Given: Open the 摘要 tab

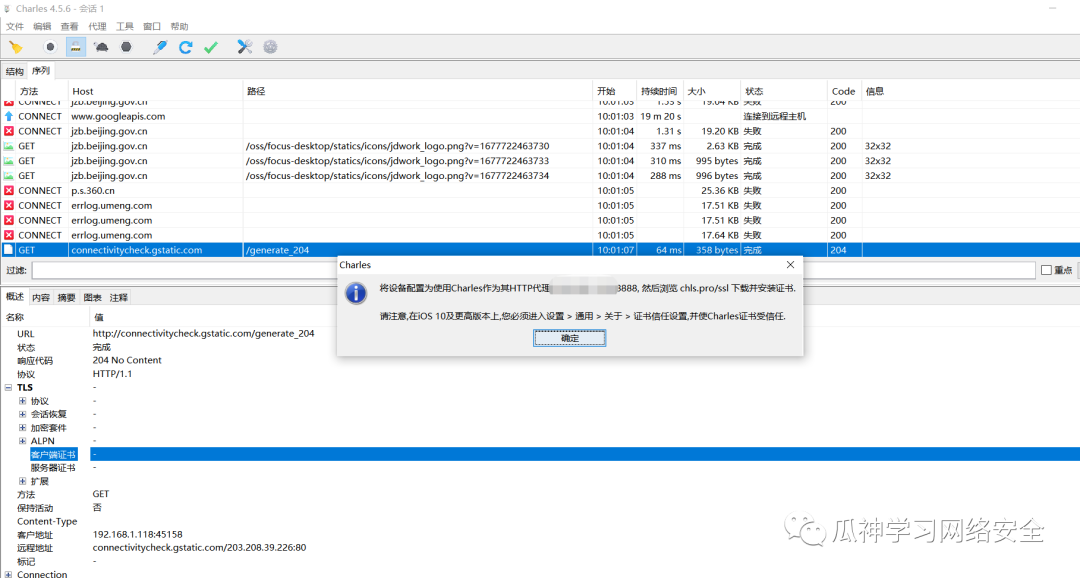Looking at the screenshot, I should [x=66, y=298].
